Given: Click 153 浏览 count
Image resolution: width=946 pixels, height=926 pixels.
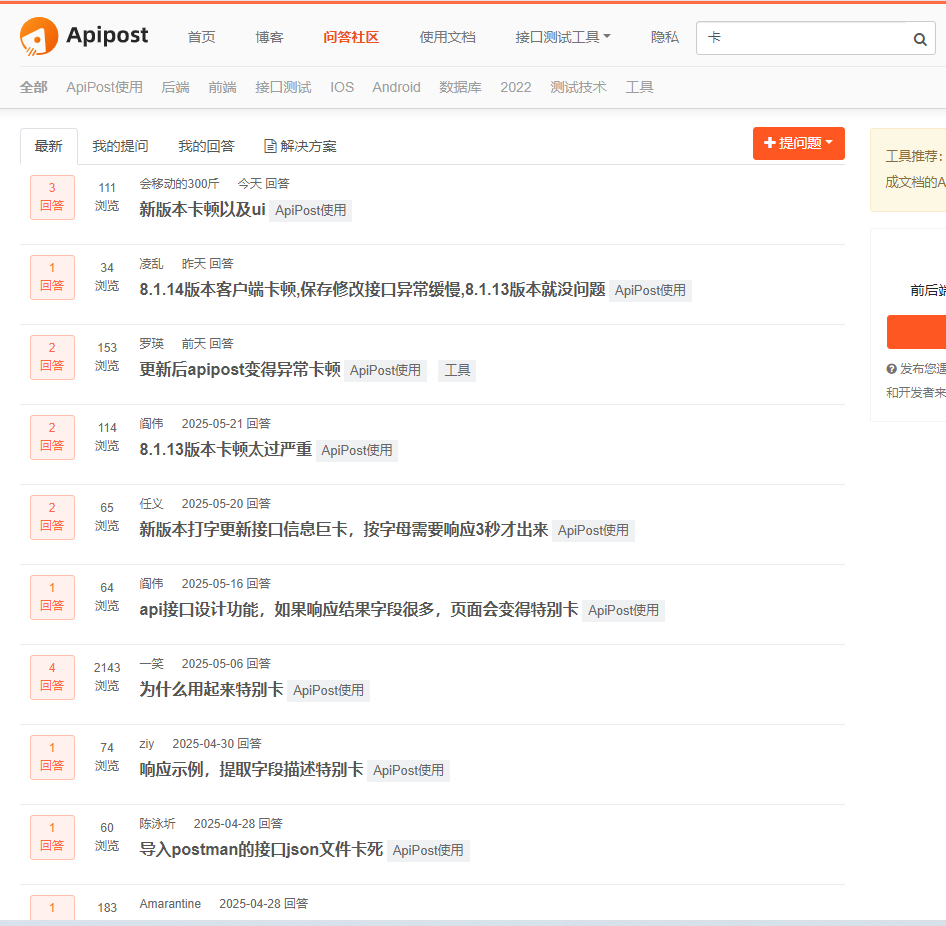Looking at the screenshot, I should point(107,357).
